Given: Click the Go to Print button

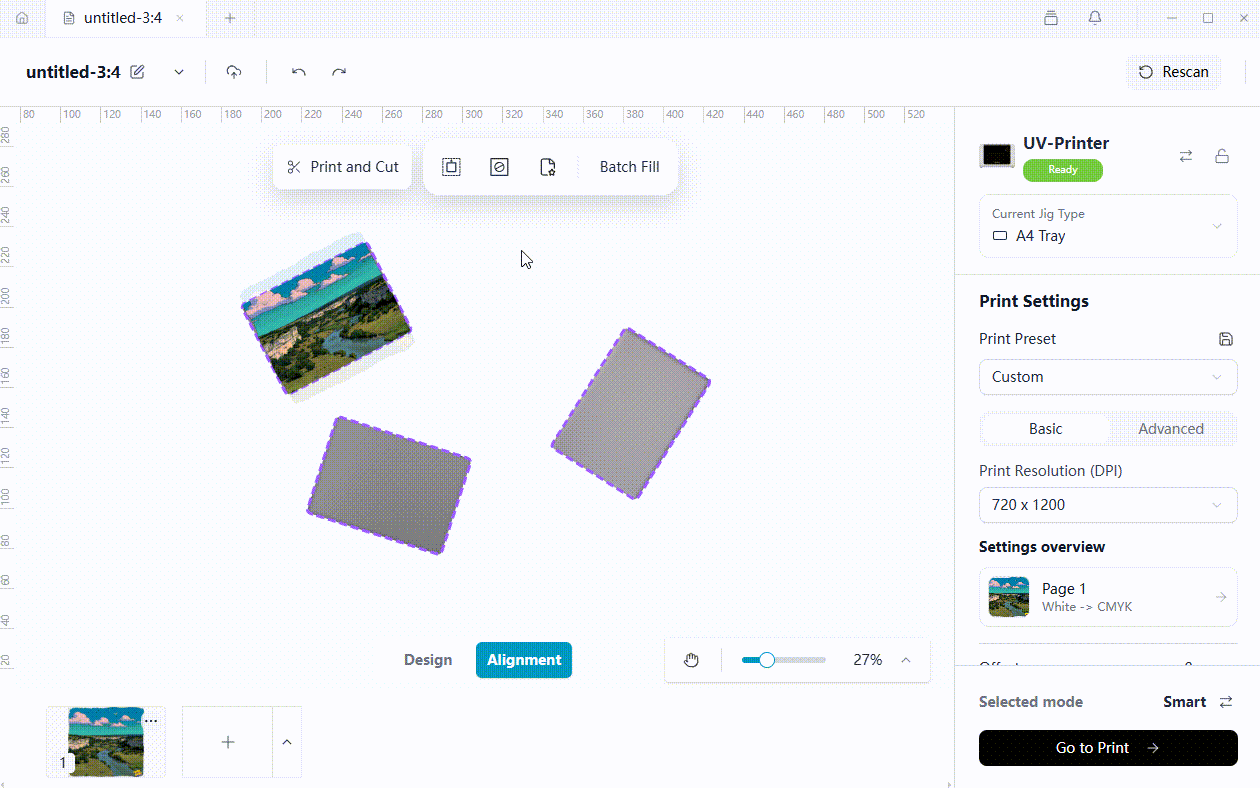Looking at the screenshot, I should 1108,748.
